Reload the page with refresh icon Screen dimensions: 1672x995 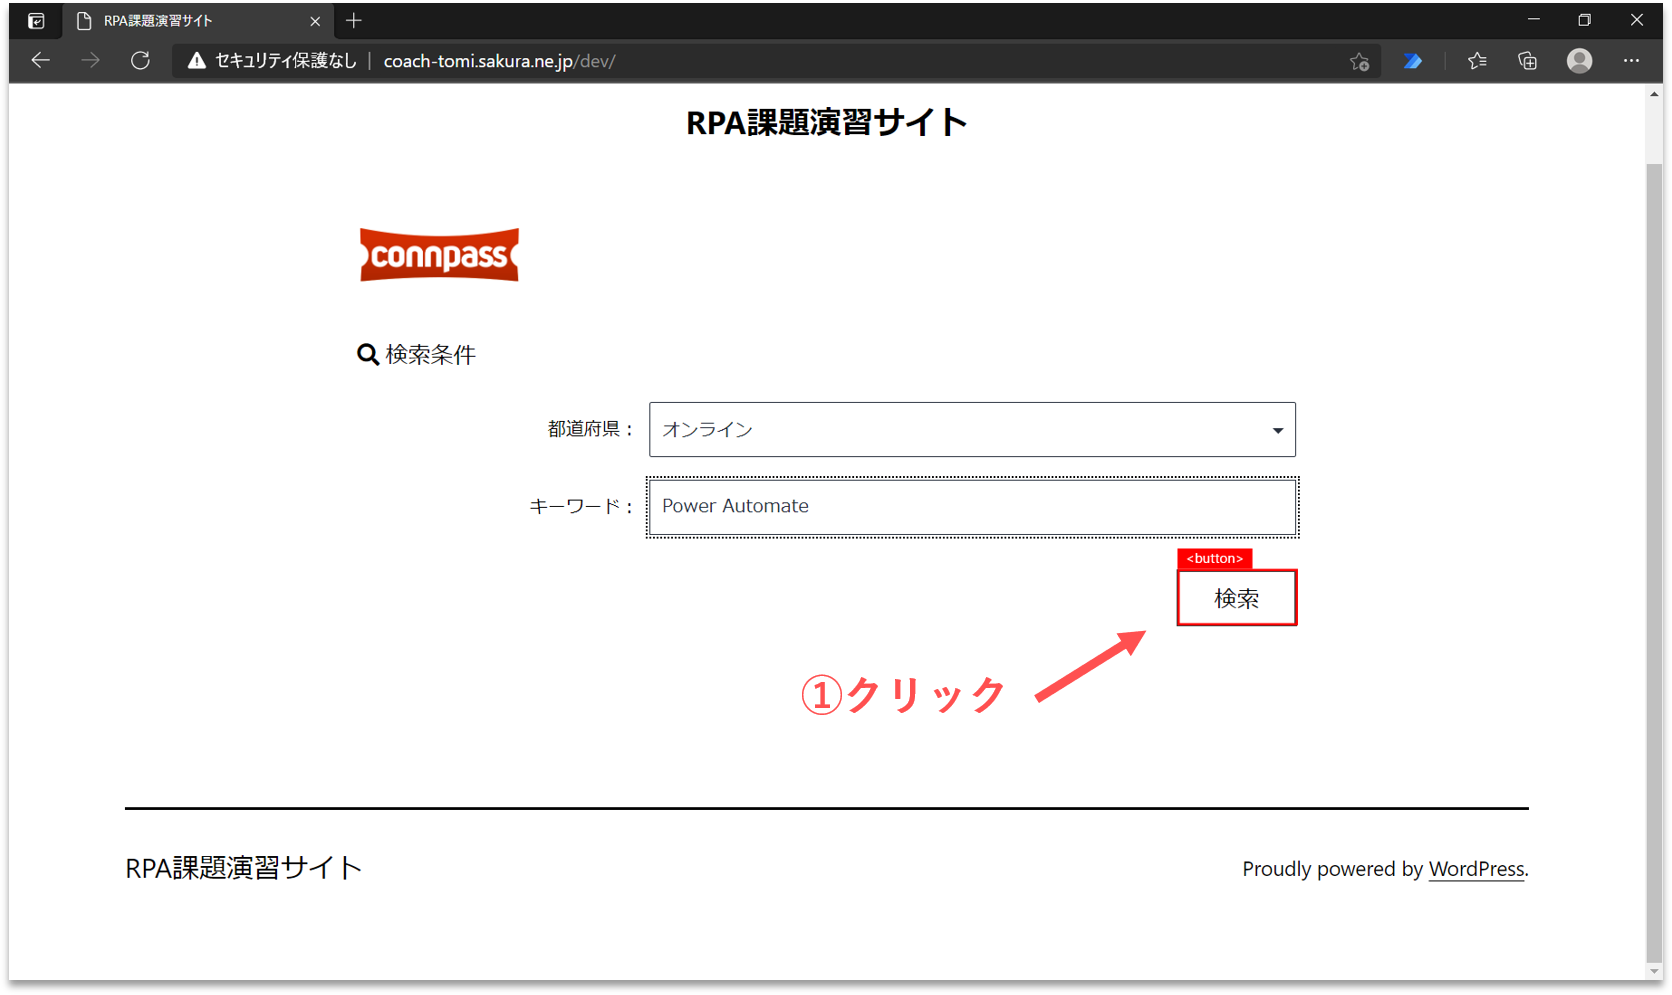(x=140, y=61)
